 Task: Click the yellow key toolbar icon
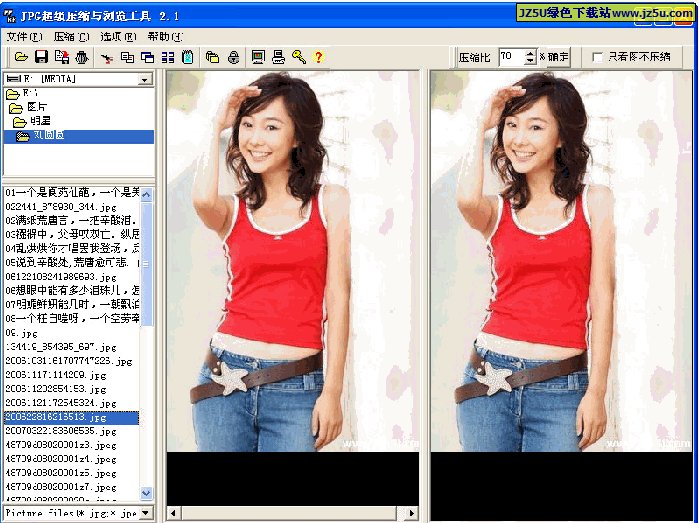tap(299, 57)
